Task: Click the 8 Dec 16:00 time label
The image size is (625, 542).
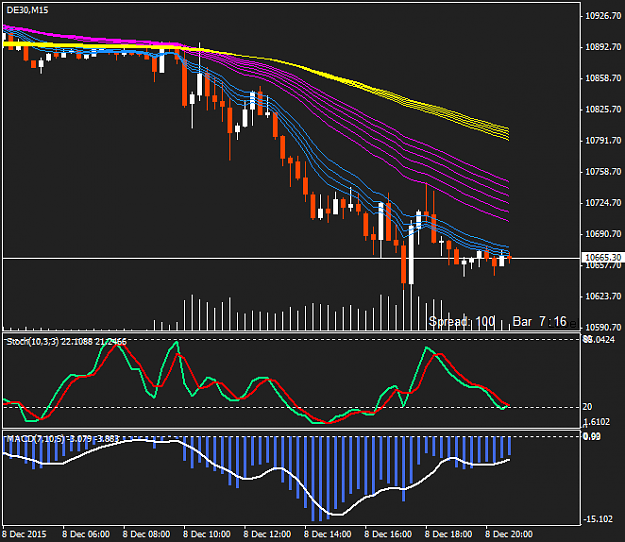Action: (x=388, y=534)
